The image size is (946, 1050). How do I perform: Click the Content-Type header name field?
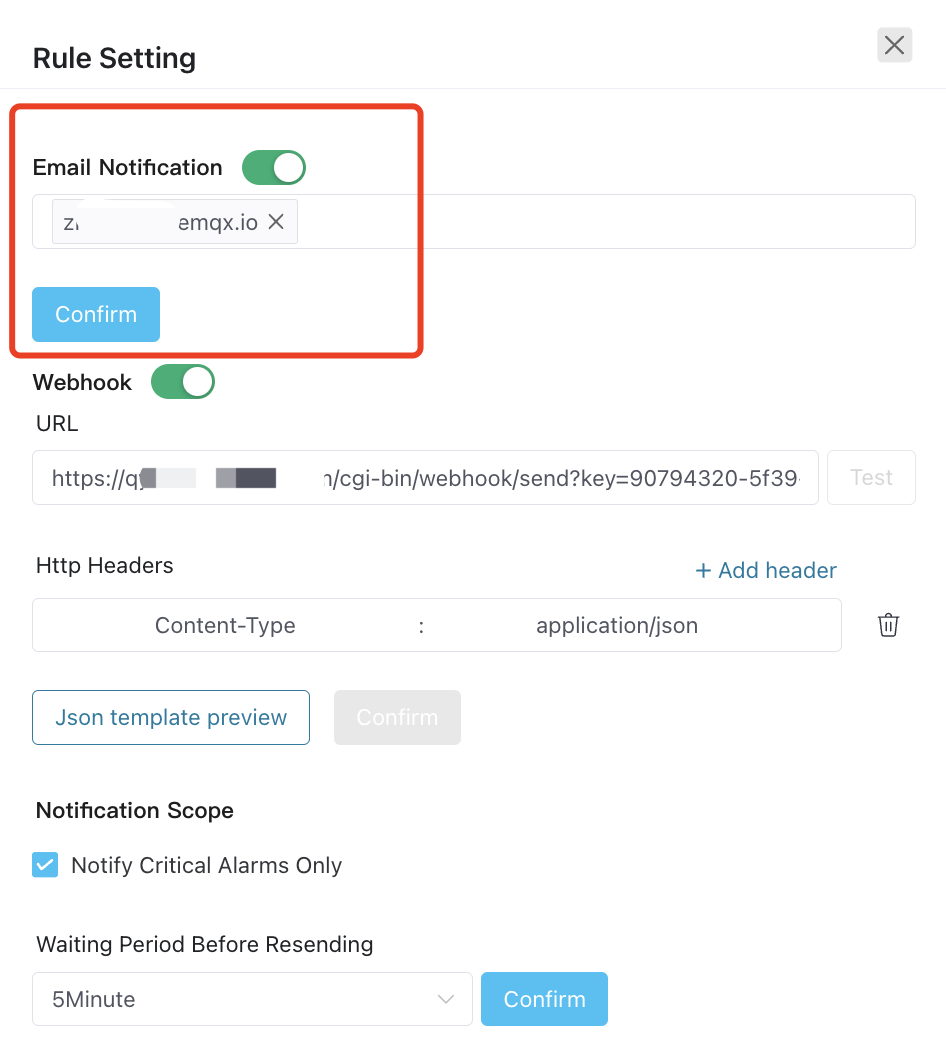225,626
